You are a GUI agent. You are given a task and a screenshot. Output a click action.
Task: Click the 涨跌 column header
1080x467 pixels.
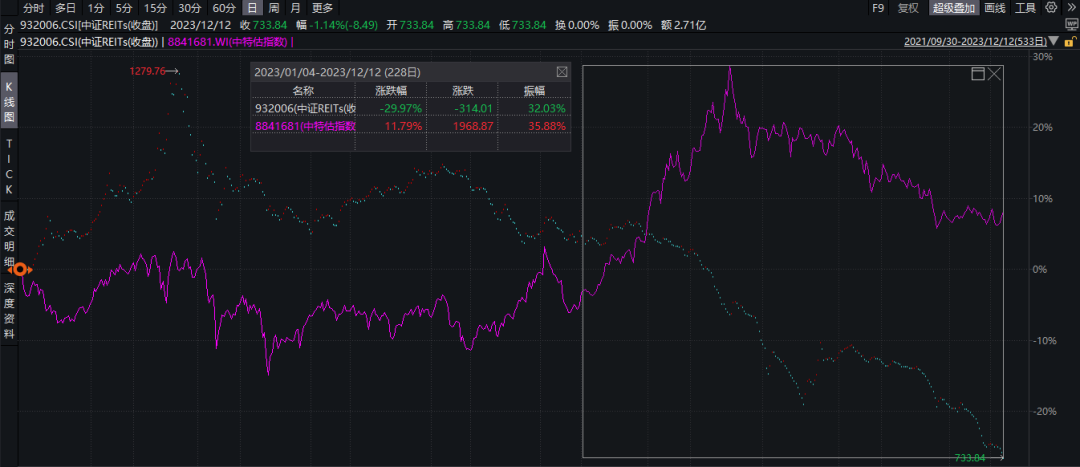pos(462,90)
